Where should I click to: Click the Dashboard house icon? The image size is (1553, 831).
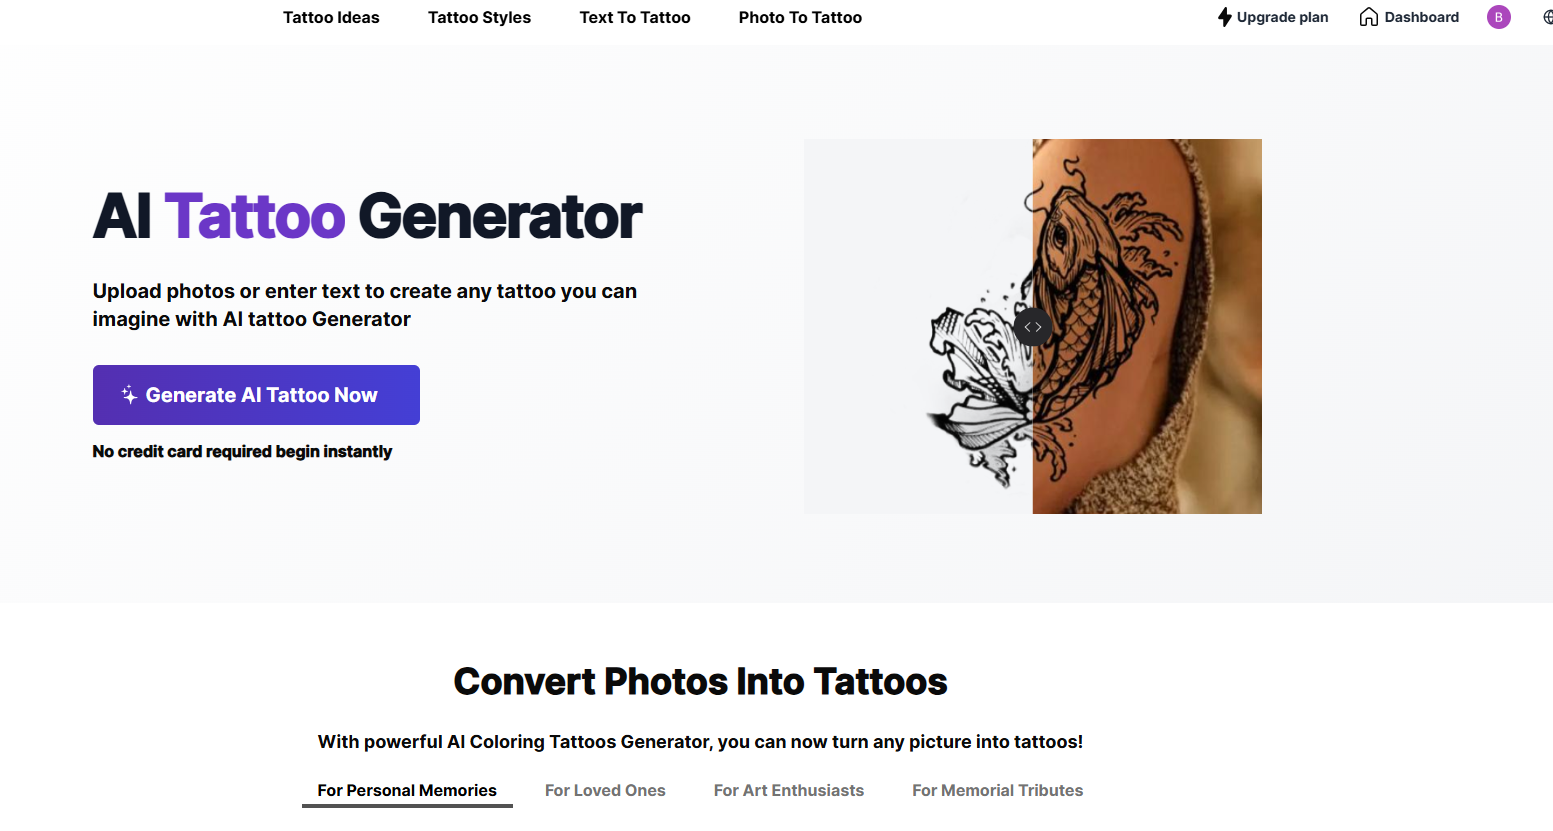click(x=1368, y=17)
